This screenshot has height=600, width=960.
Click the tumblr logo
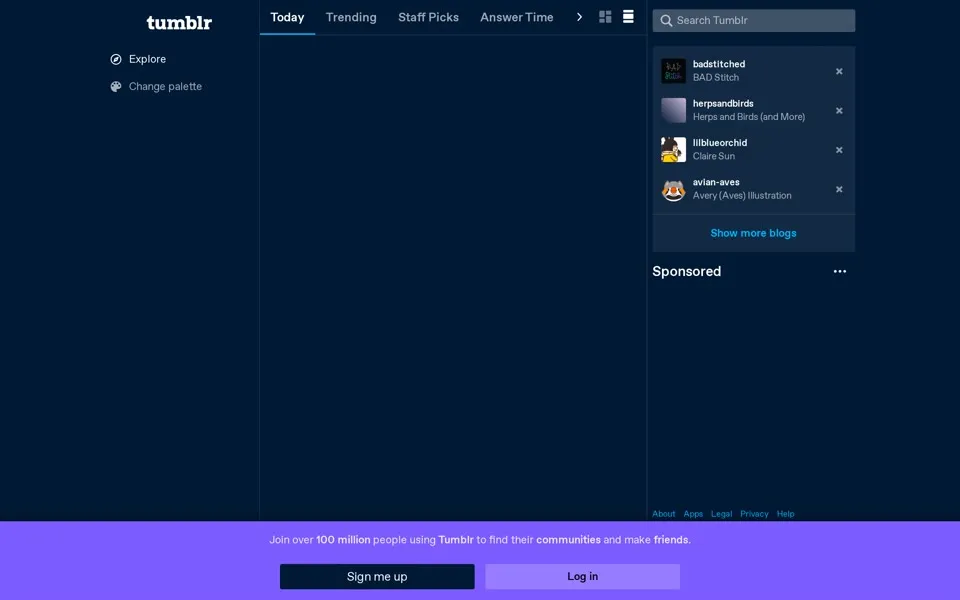(x=179, y=23)
